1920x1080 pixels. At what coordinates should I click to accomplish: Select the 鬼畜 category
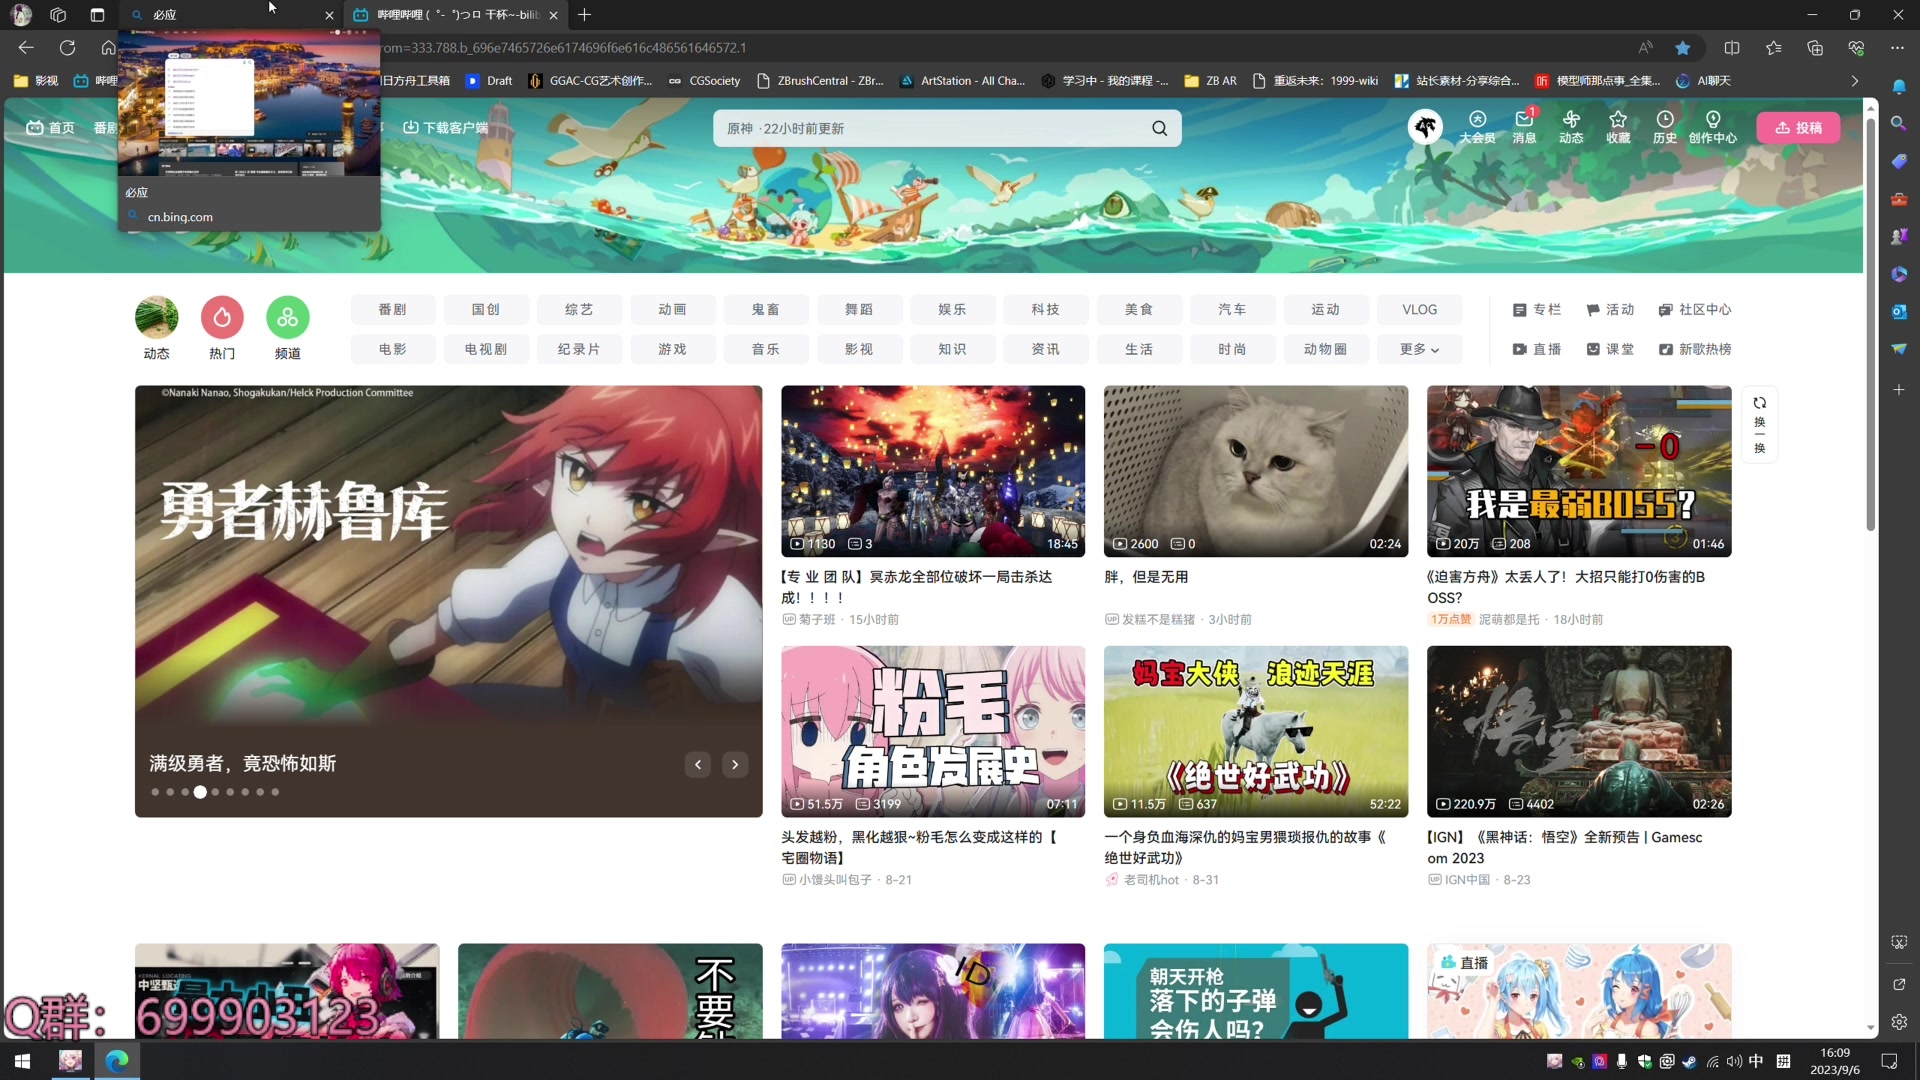coord(766,310)
